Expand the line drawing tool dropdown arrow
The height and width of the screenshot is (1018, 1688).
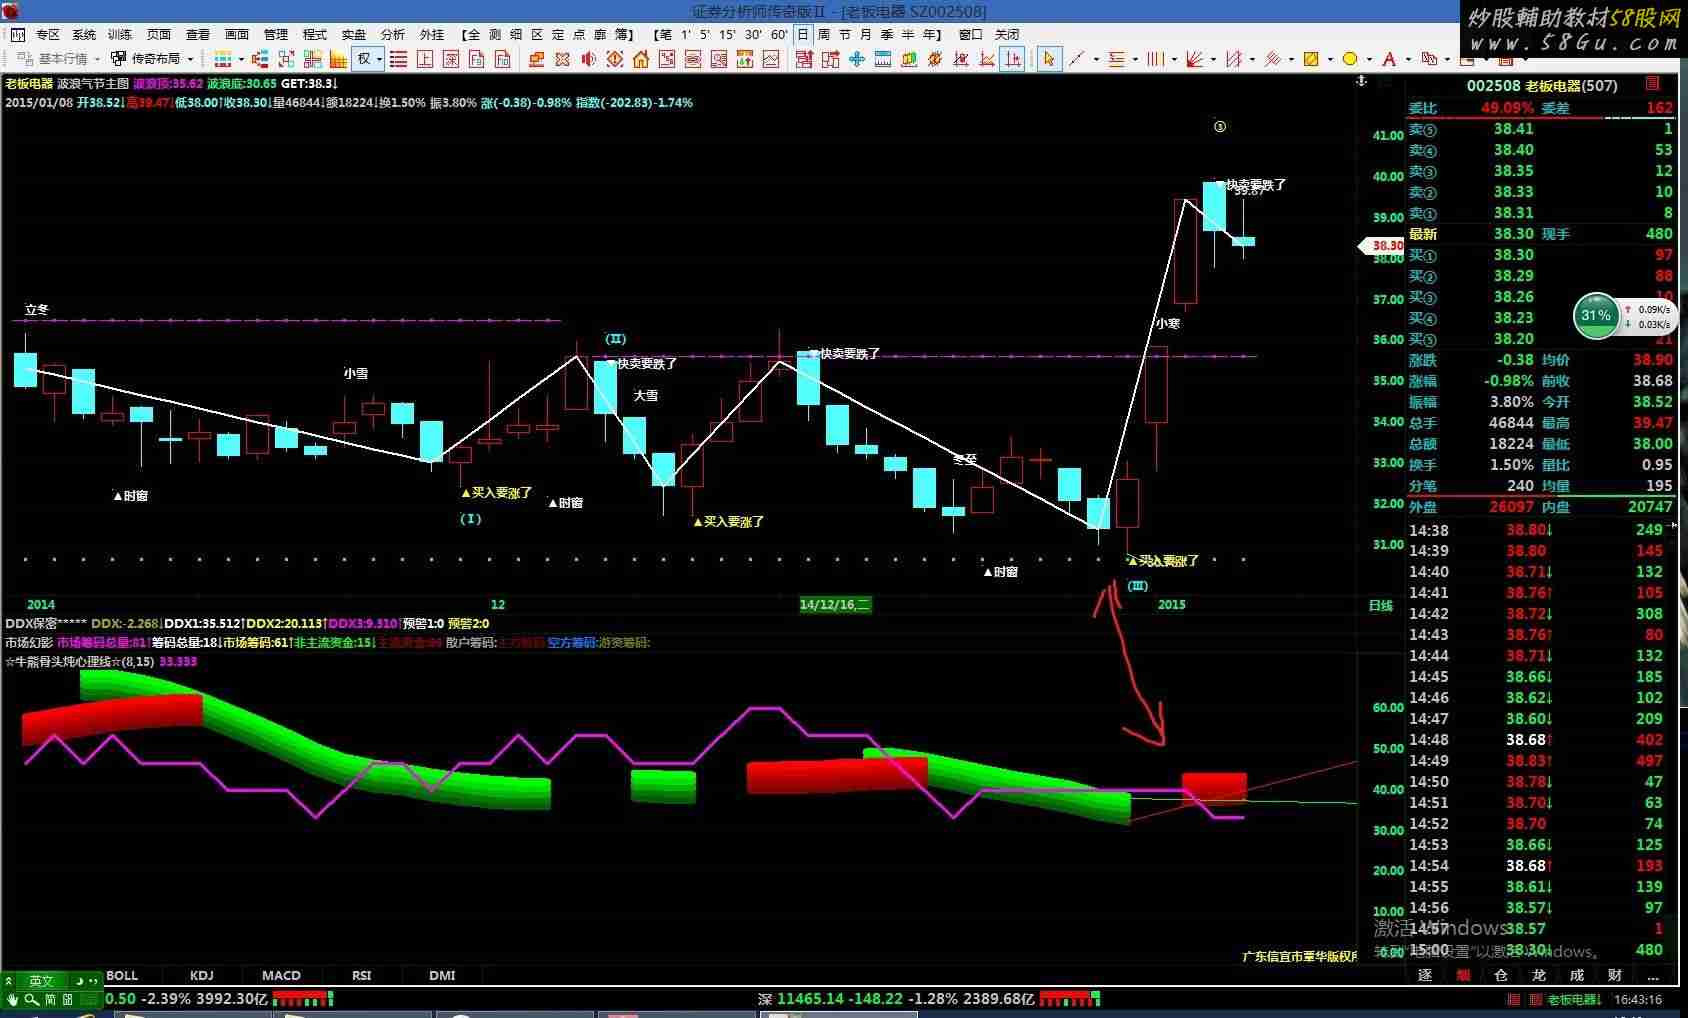point(1096,60)
